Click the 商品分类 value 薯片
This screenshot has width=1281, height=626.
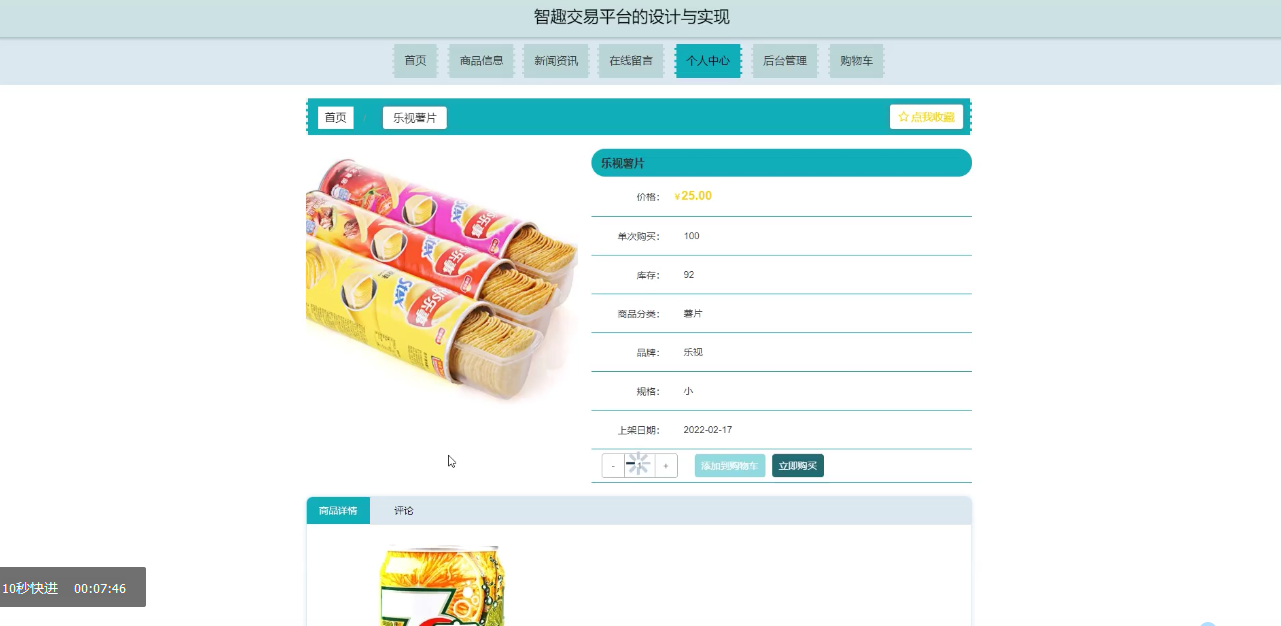(693, 314)
